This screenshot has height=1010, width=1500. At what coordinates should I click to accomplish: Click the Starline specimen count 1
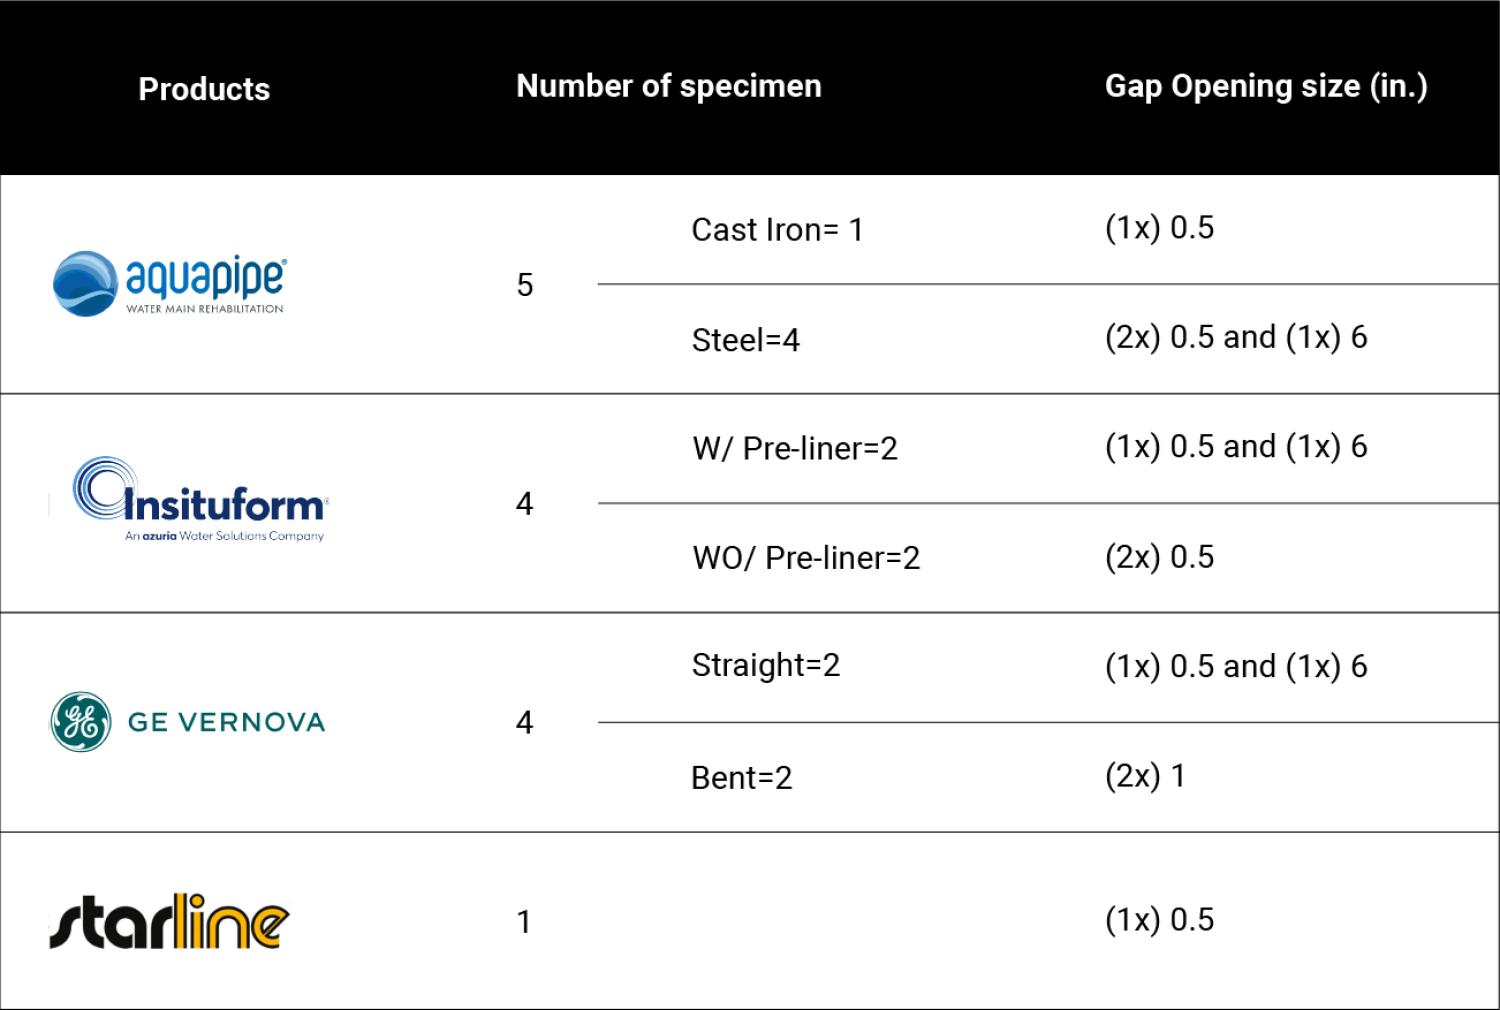point(524,922)
